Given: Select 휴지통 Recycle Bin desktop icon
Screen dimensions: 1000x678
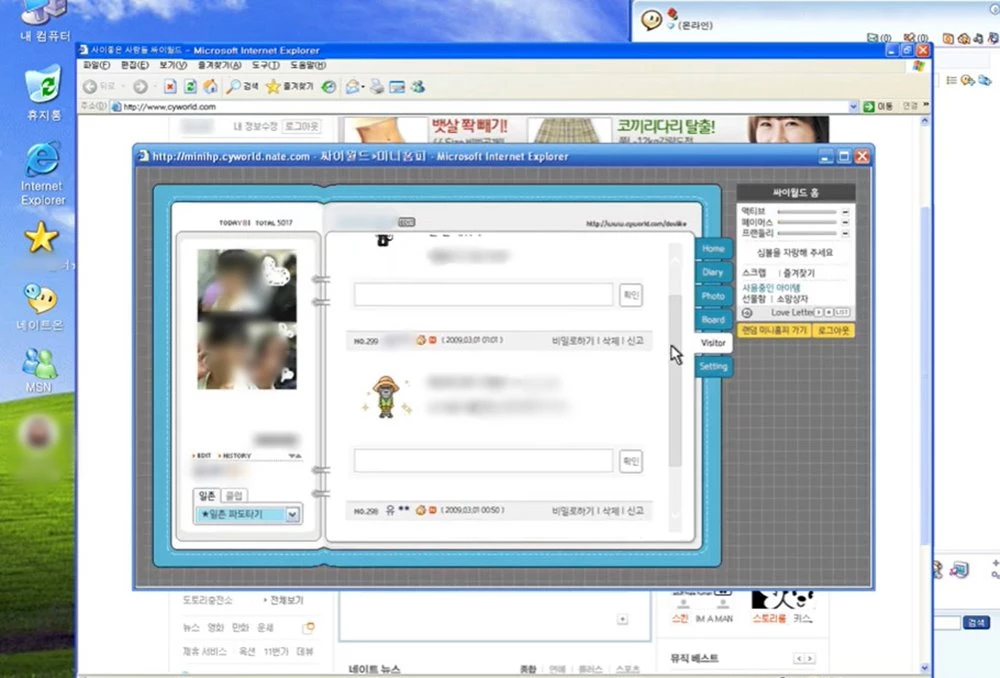Looking at the screenshot, I should click(x=44, y=93).
